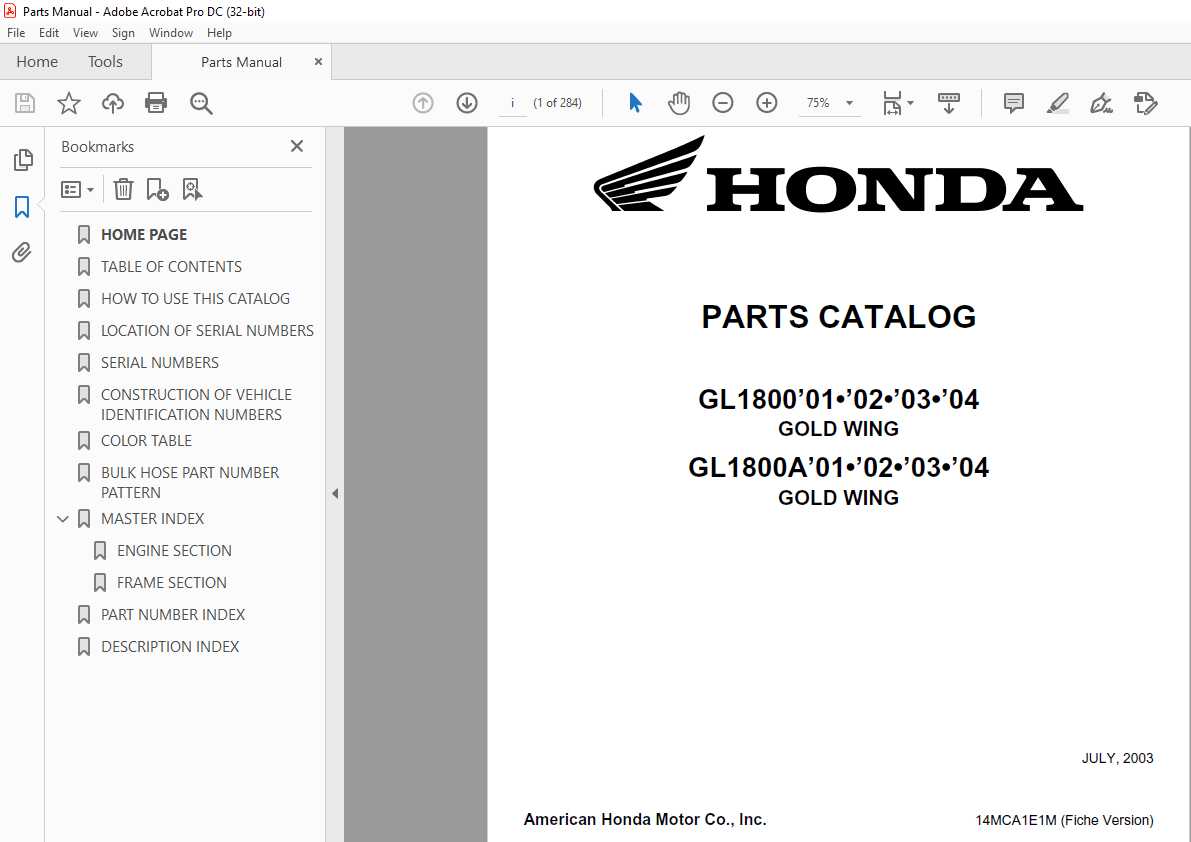The height and width of the screenshot is (842, 1191).
Task: Open bookmark options menu
Action: coord(77,189)
